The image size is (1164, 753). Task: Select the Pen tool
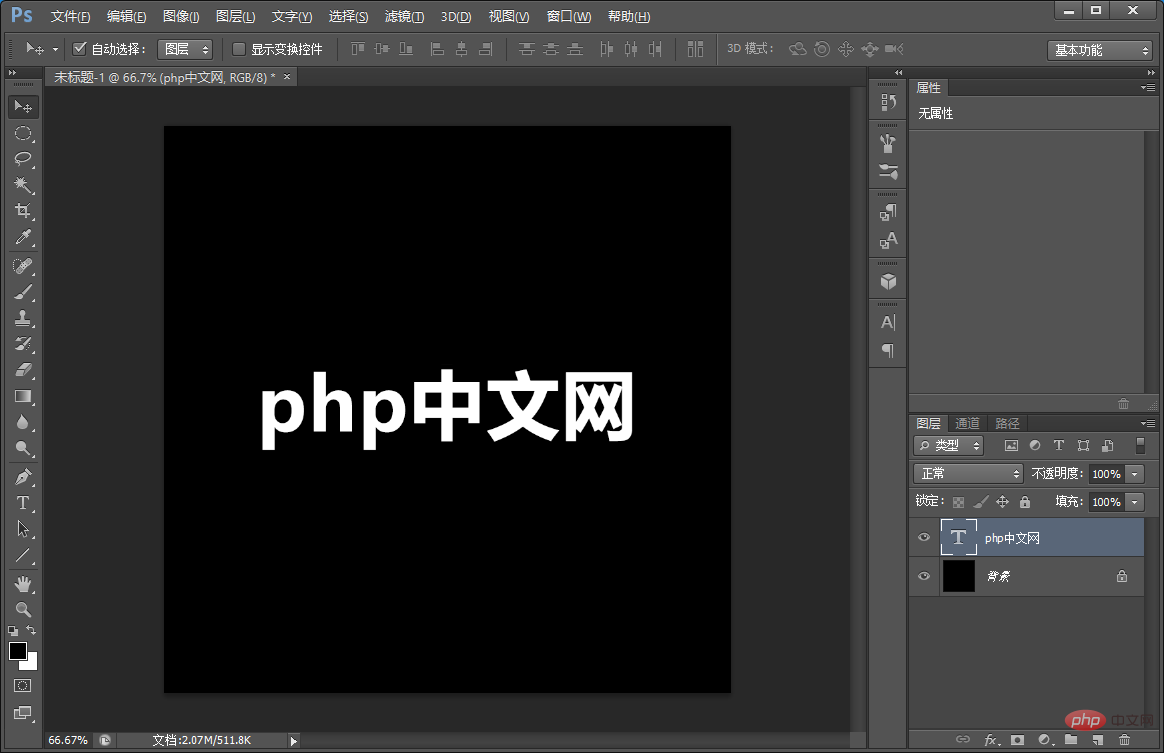pos(23,477)
